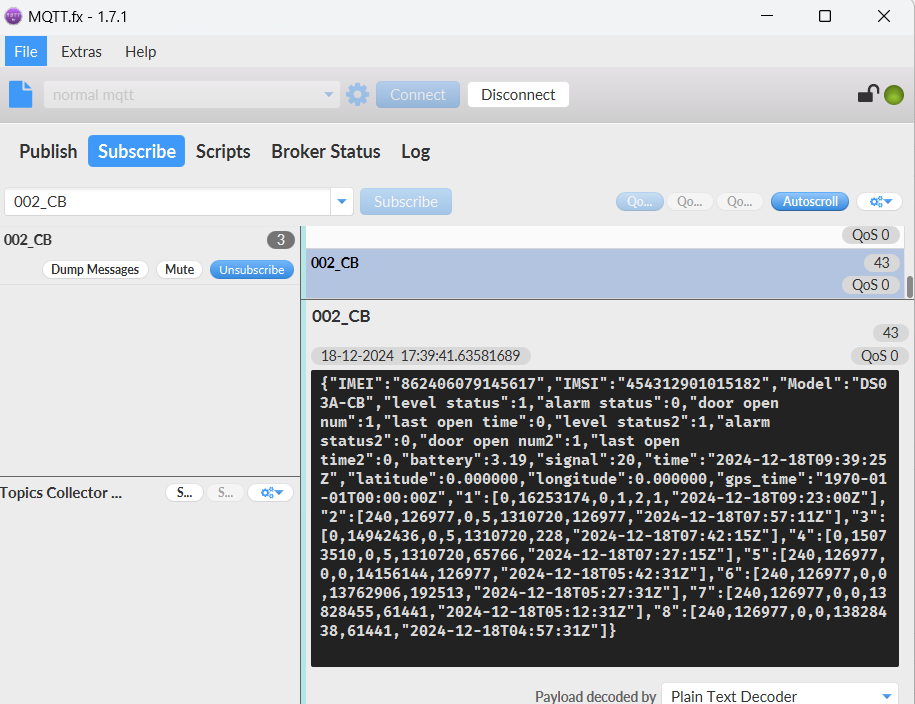The height and width of the screenshot is (704, 915).
Task: Switch to the Publish tab
Action: coord(48,151)
